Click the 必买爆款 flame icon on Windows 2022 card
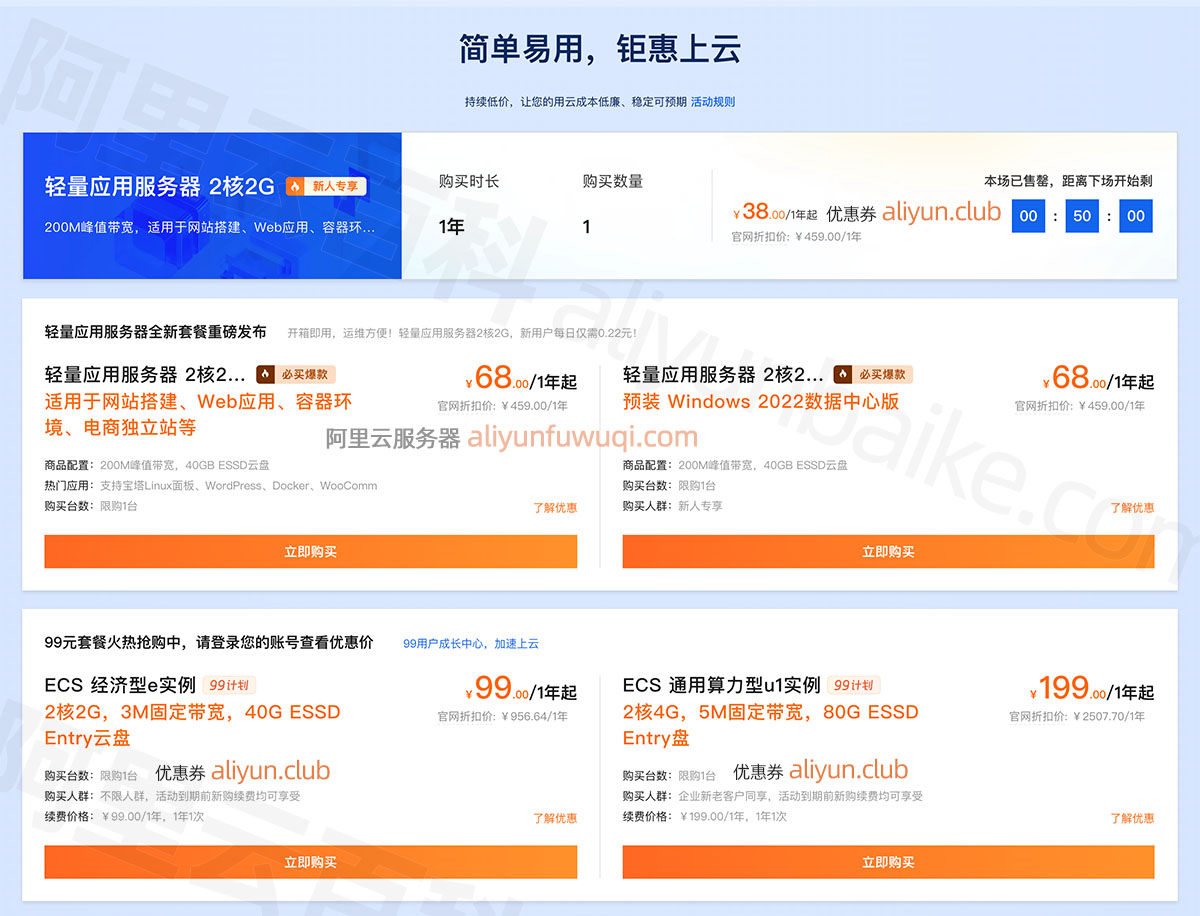Viewport: 1200px width, 916px height. pos(843,374)
